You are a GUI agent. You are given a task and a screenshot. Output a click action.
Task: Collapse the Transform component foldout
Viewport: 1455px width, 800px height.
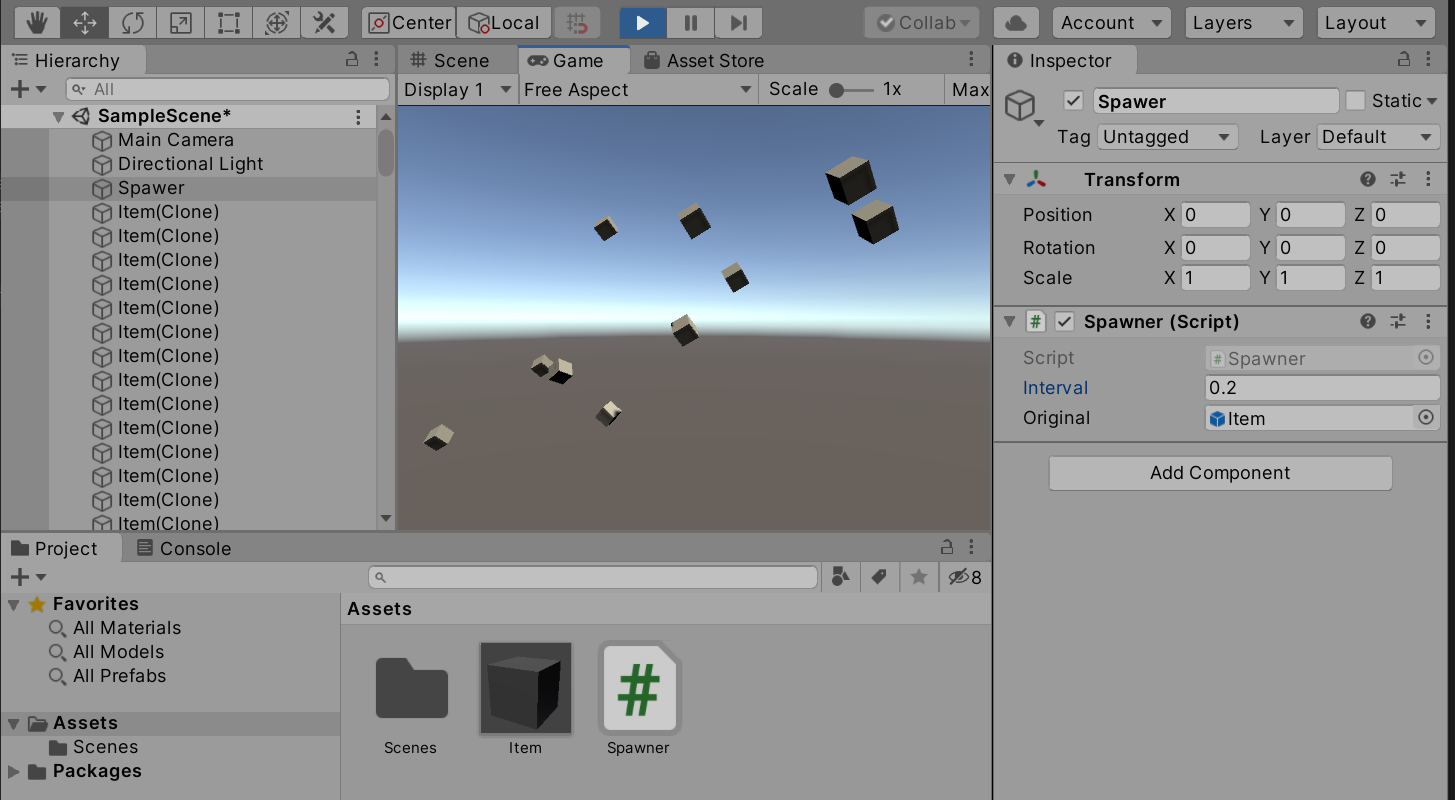(1009, 180)
